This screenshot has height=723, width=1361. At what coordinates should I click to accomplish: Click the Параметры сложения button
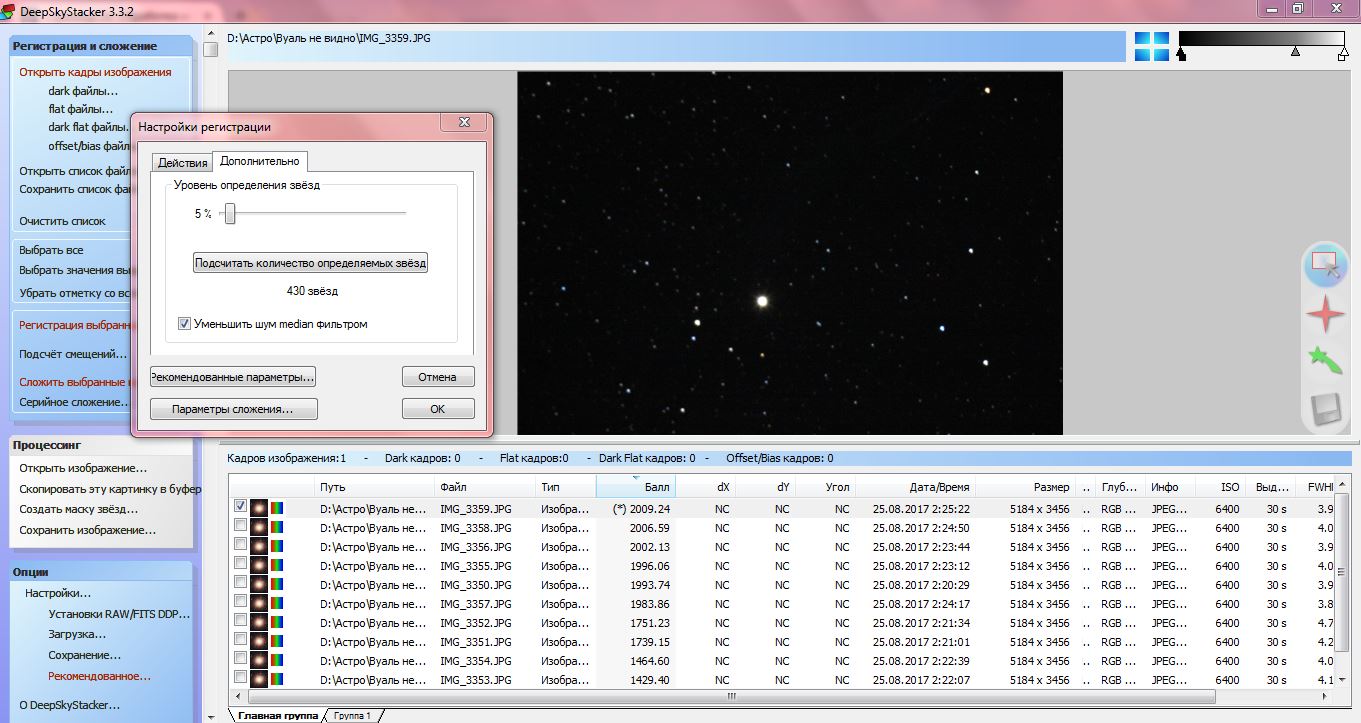[233, 409]
